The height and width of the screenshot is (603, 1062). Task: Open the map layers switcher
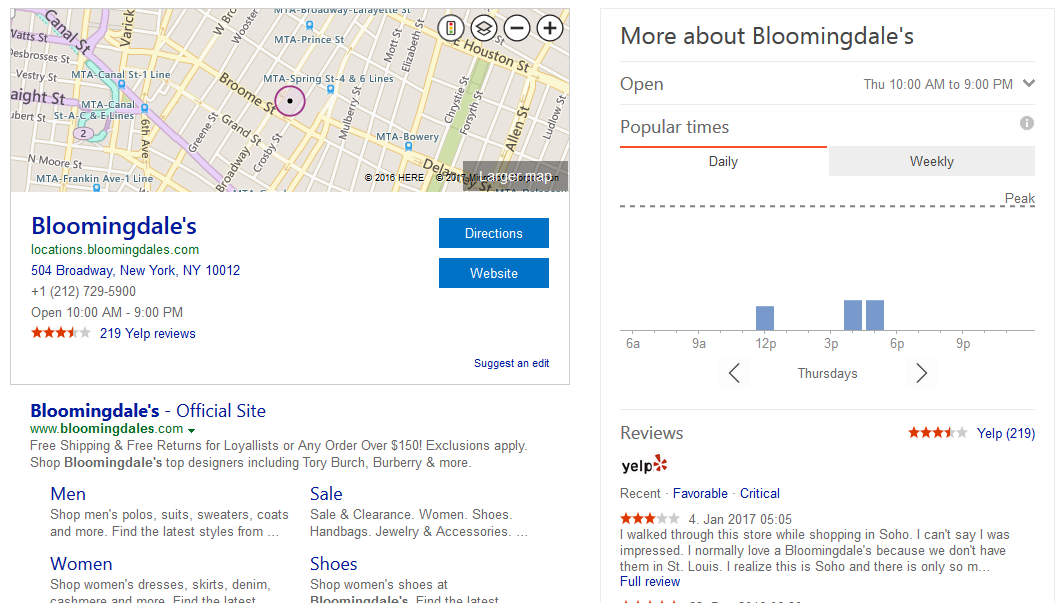[x=484, y=28]
